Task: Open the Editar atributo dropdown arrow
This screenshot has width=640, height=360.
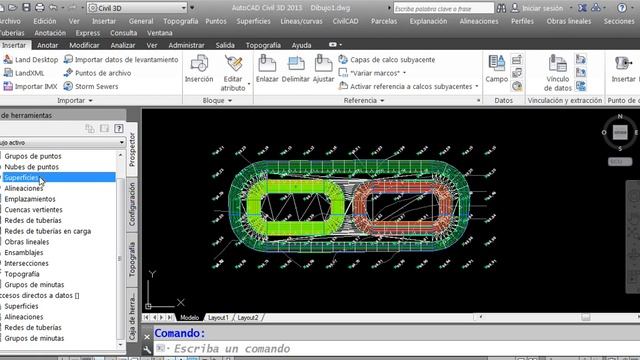Action: 249,84
